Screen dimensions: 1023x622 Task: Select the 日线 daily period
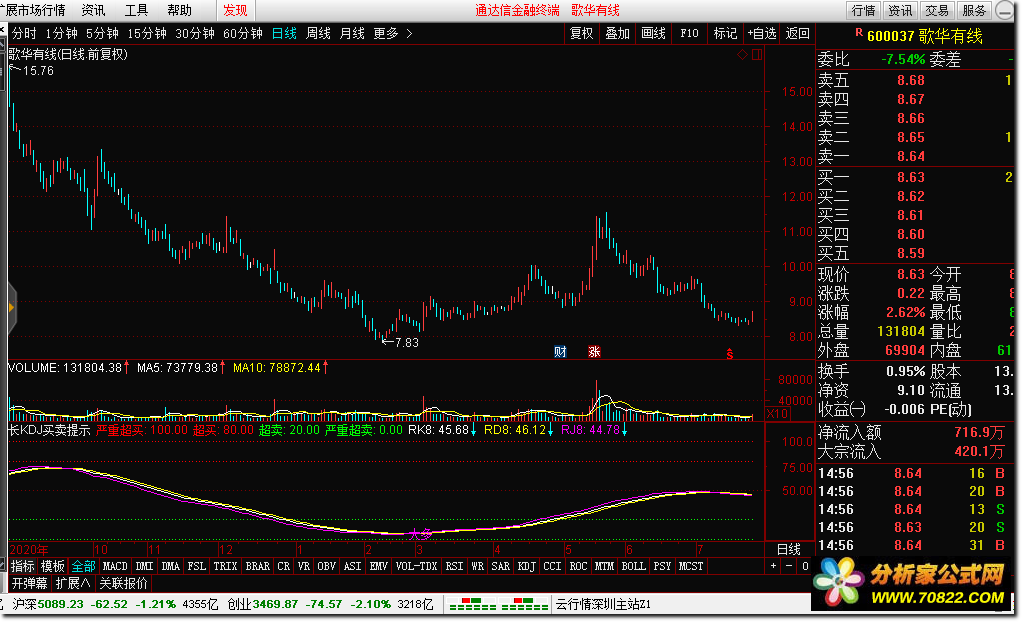284,33
